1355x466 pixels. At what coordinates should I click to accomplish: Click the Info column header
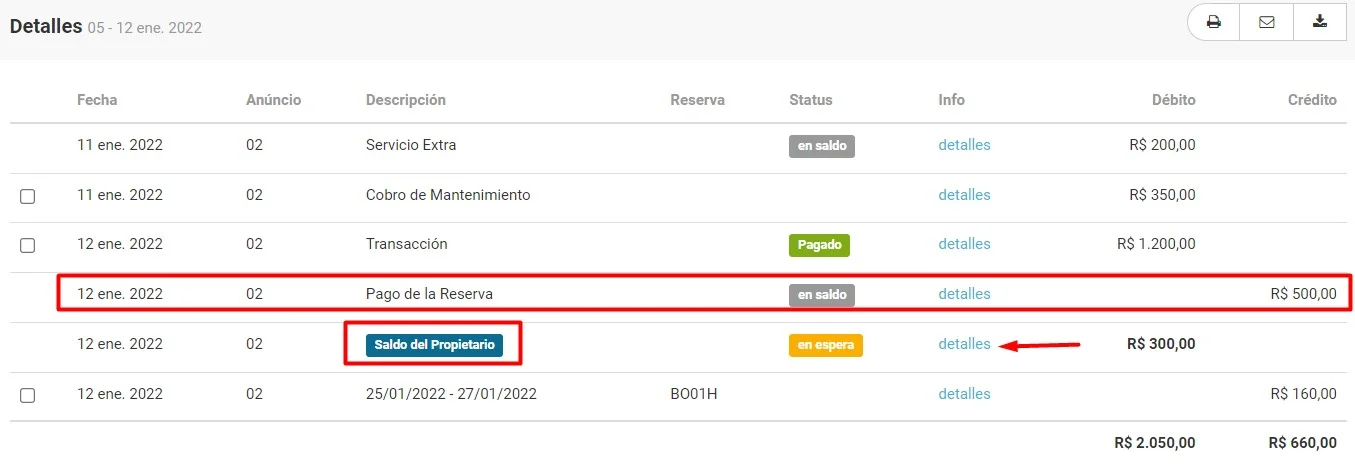[x=951, y=100]
